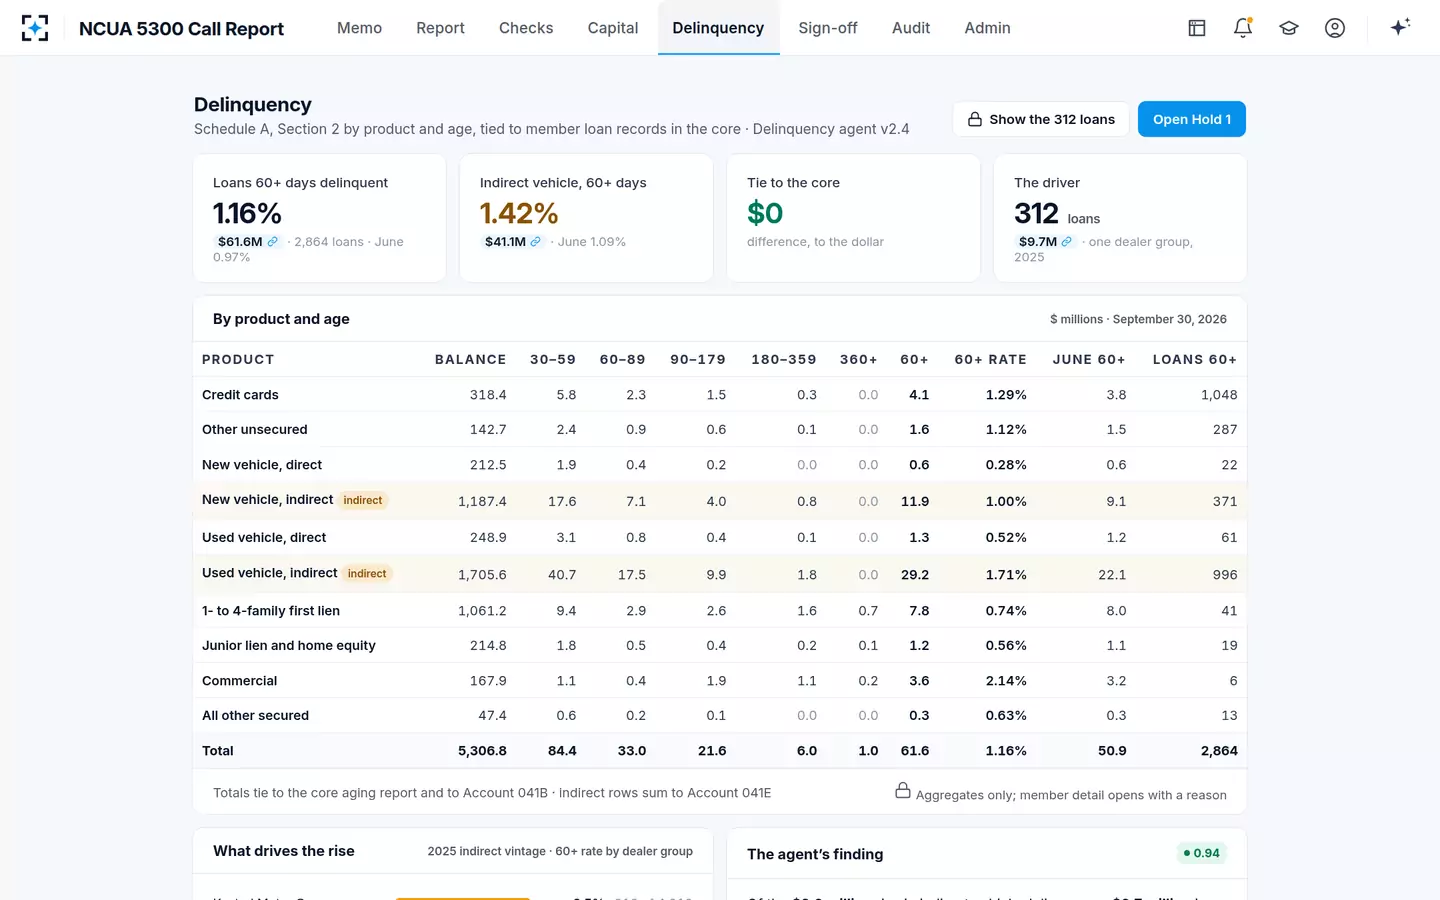The width and height of the screenshot is (1440, 900).
Task: Open the Checks tab
Action: [526, 28]
